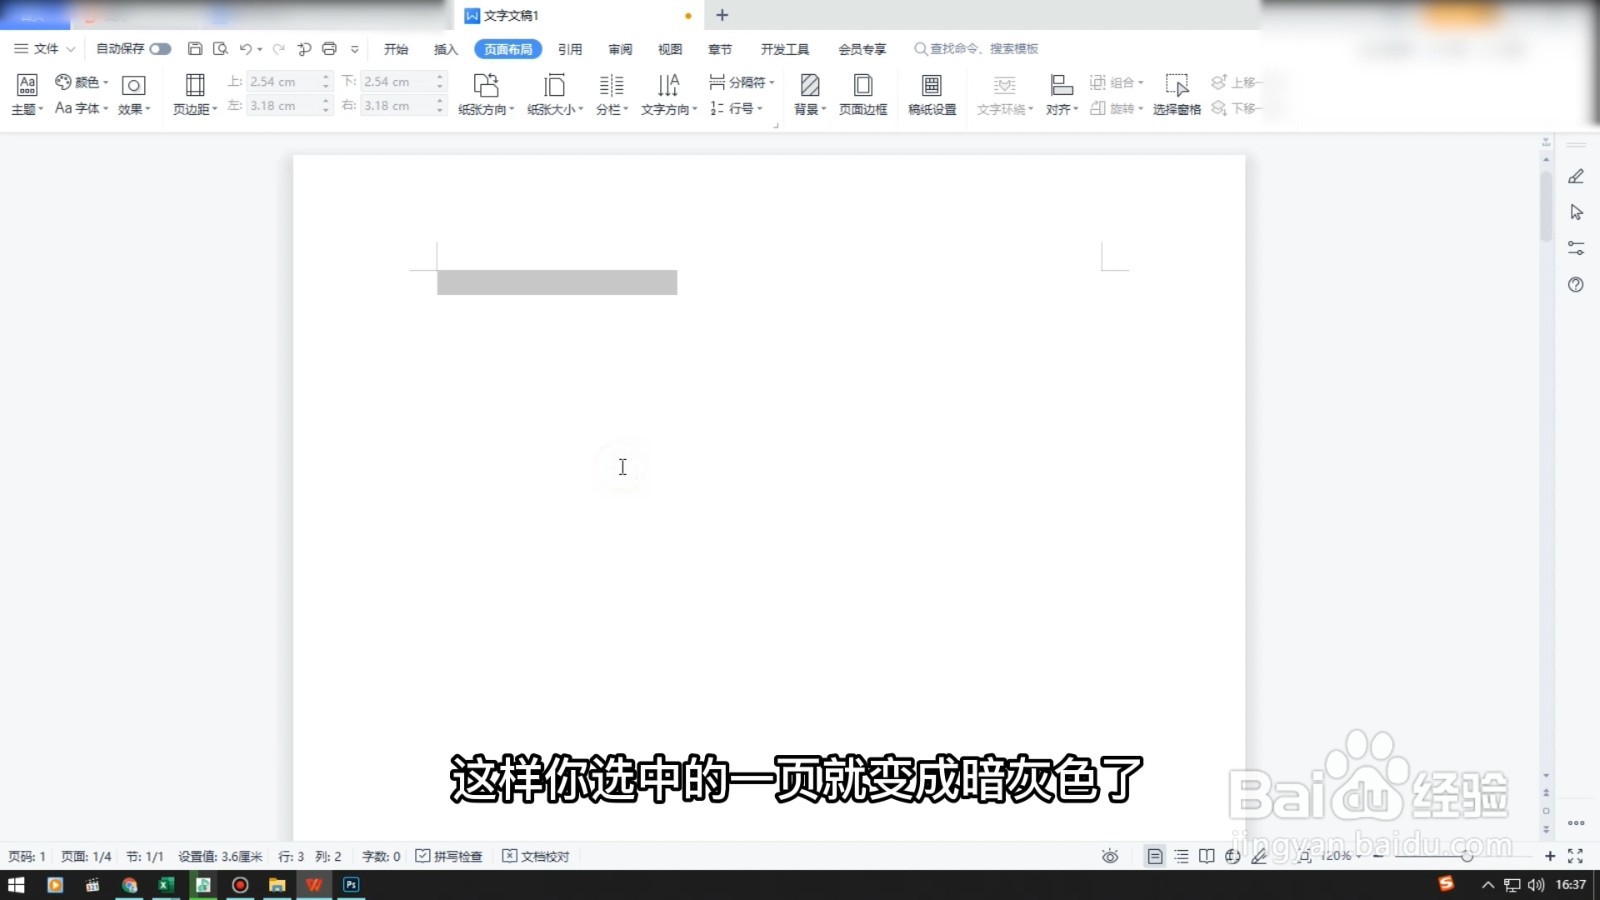Click the 选择窗格 selection pane button

[1177, 94]
